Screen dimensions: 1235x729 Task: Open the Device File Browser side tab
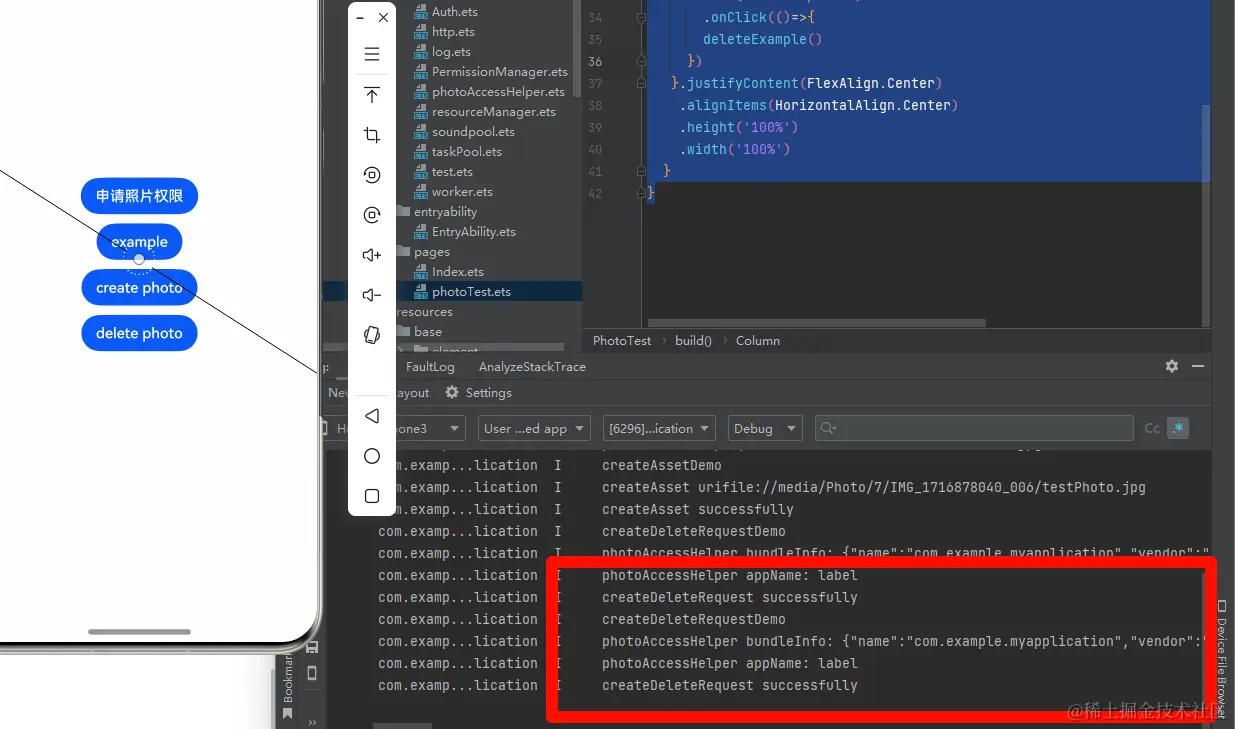click(x=1221, y=658)
